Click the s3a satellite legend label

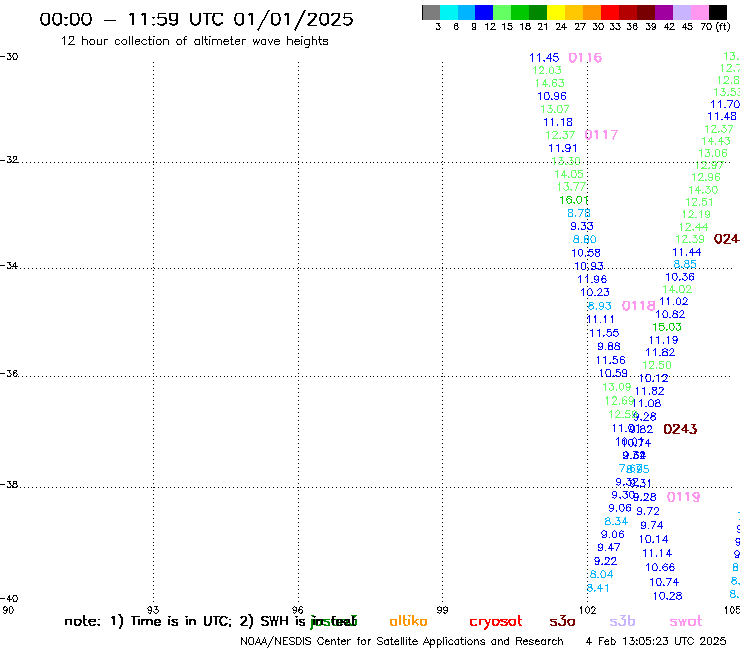point(562,621)
